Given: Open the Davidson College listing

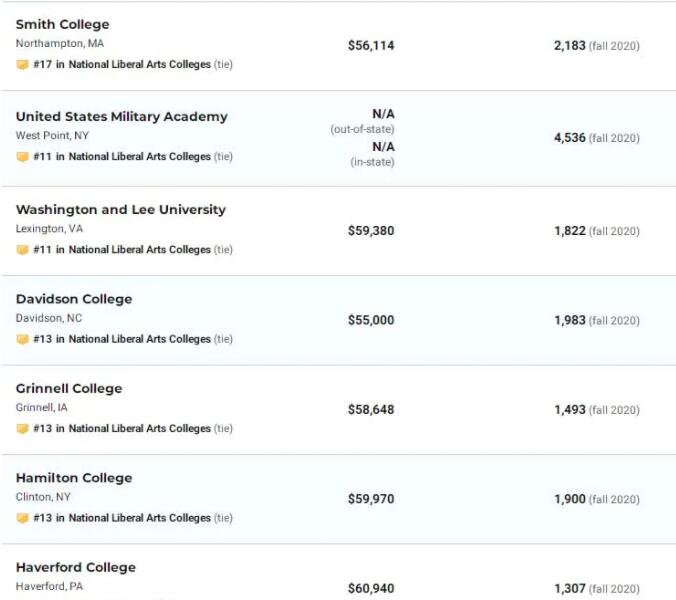Looking at the screenshot, I should (74, 299).
